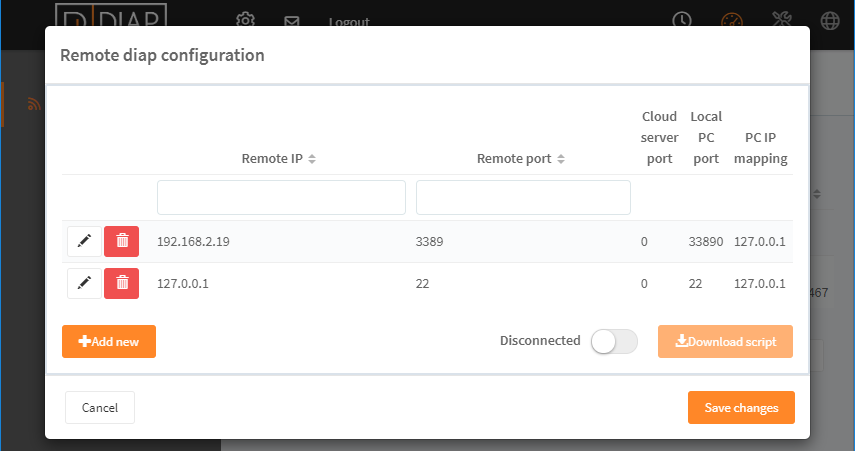
Task: Open the globe language icon
Action: (x=830, y=21)
